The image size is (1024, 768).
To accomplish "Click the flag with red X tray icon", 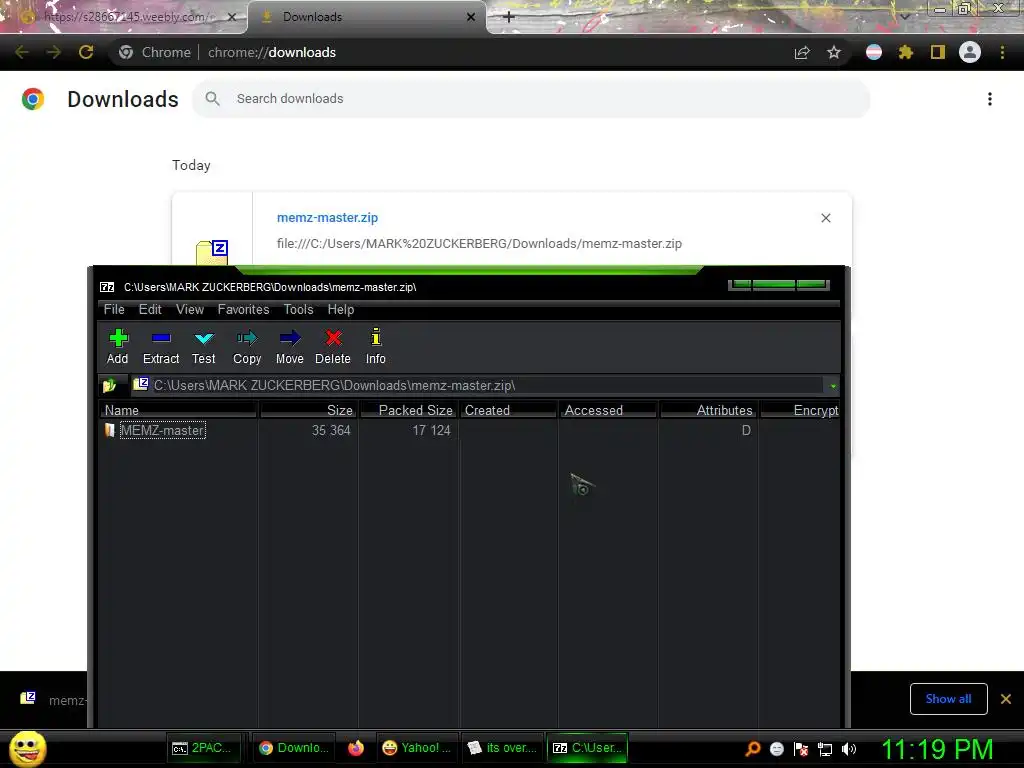I will (801, 749).
